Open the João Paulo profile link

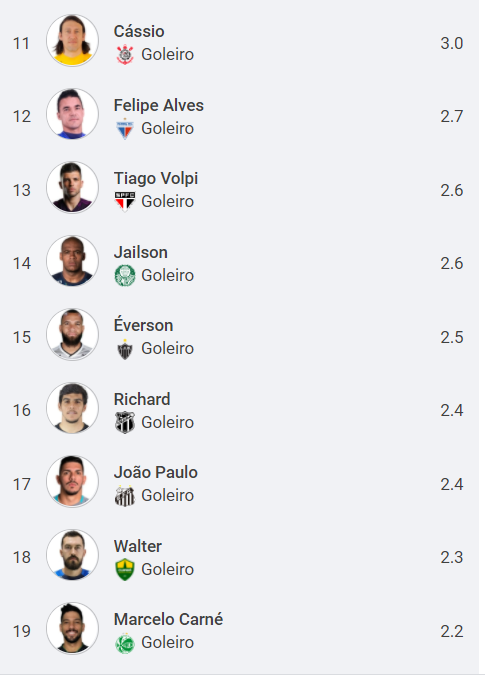(156, 473)
